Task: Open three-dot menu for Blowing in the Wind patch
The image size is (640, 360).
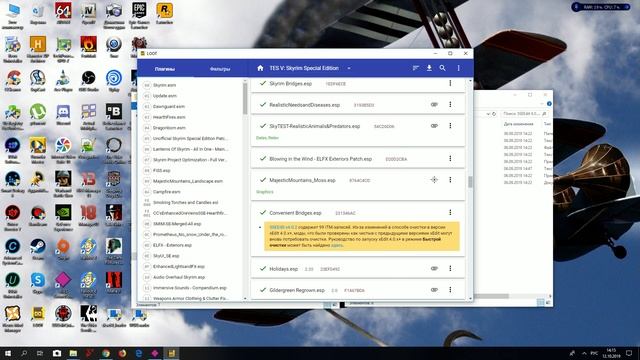Action: point(450,158)
